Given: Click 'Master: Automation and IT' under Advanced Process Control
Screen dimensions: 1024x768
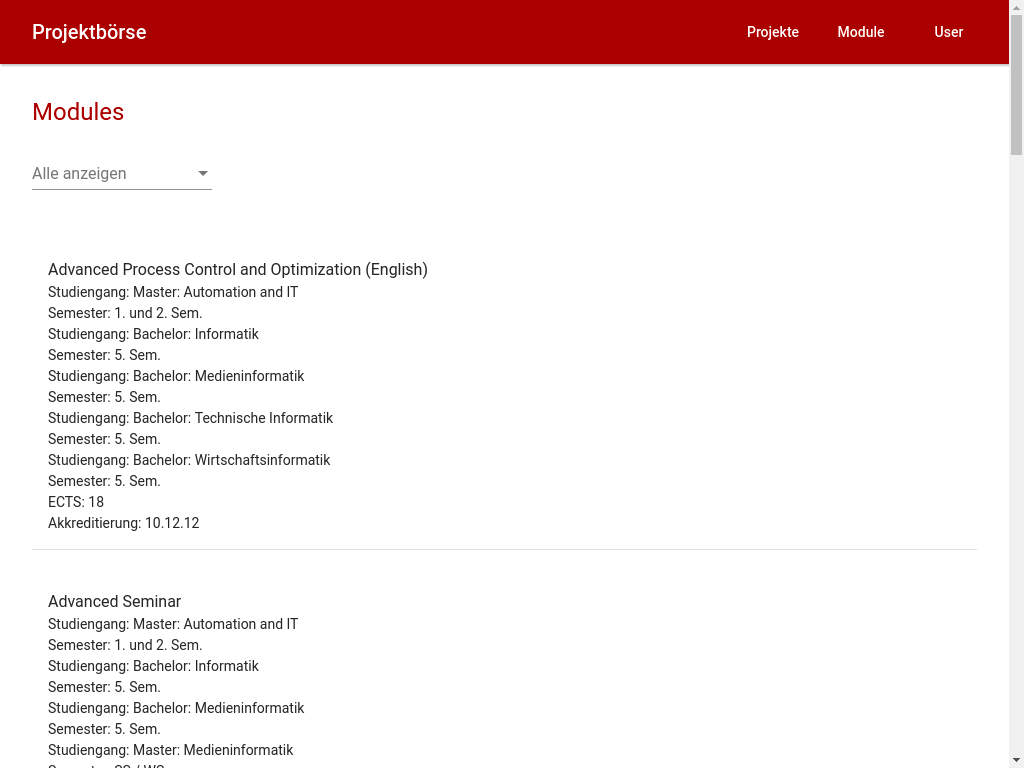Looking at the screenshot, I should coord(216,293).
